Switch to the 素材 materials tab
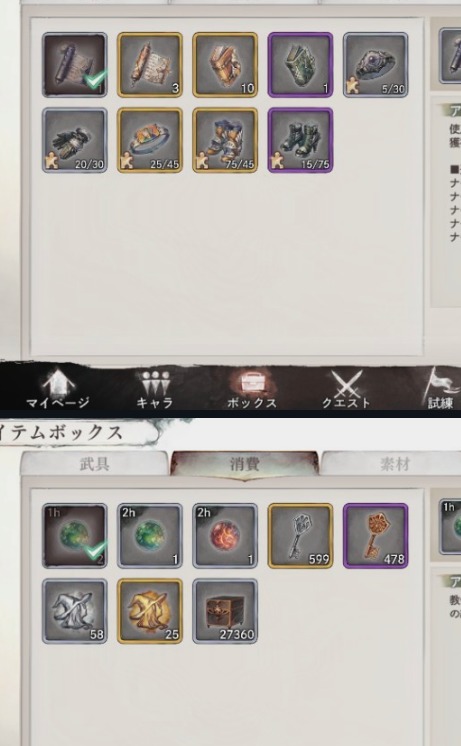This screenshot has height=746, width=461. click(394, 463)
